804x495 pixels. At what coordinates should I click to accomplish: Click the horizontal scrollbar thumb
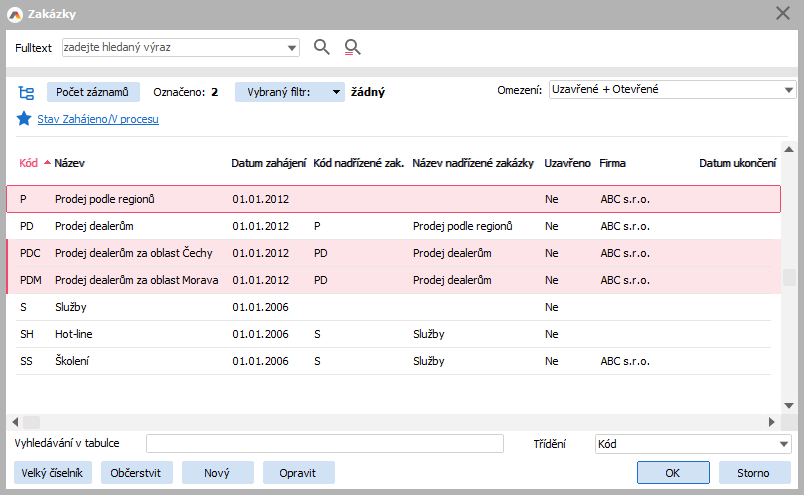31,422
